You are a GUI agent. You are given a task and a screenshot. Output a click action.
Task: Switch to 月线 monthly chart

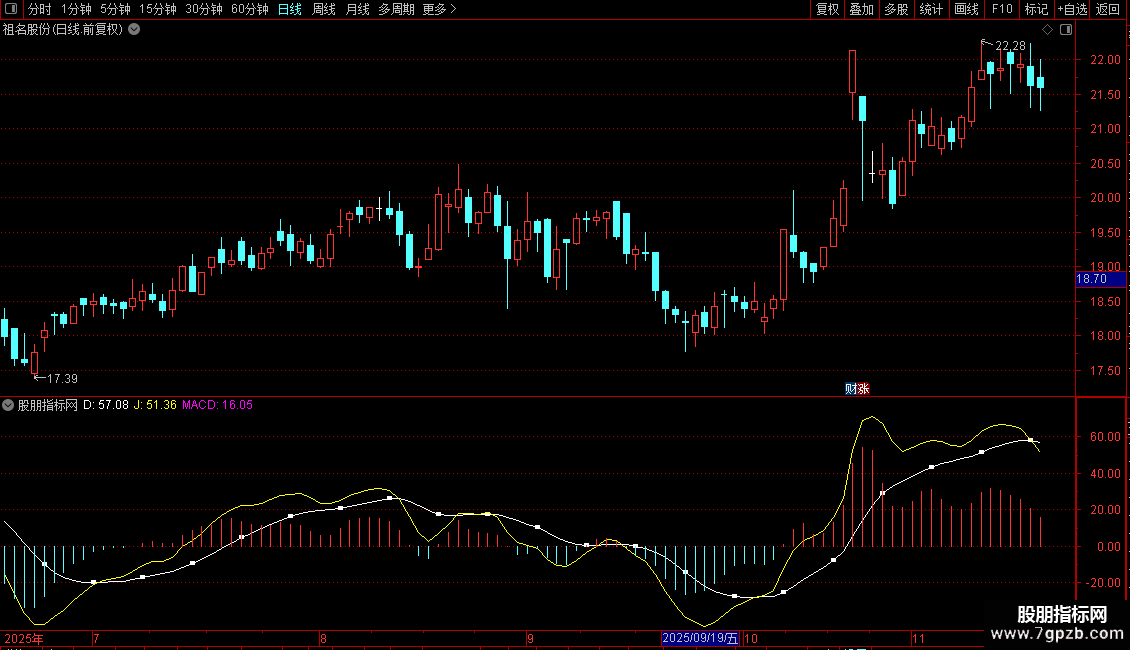click(x=357, y=9)
